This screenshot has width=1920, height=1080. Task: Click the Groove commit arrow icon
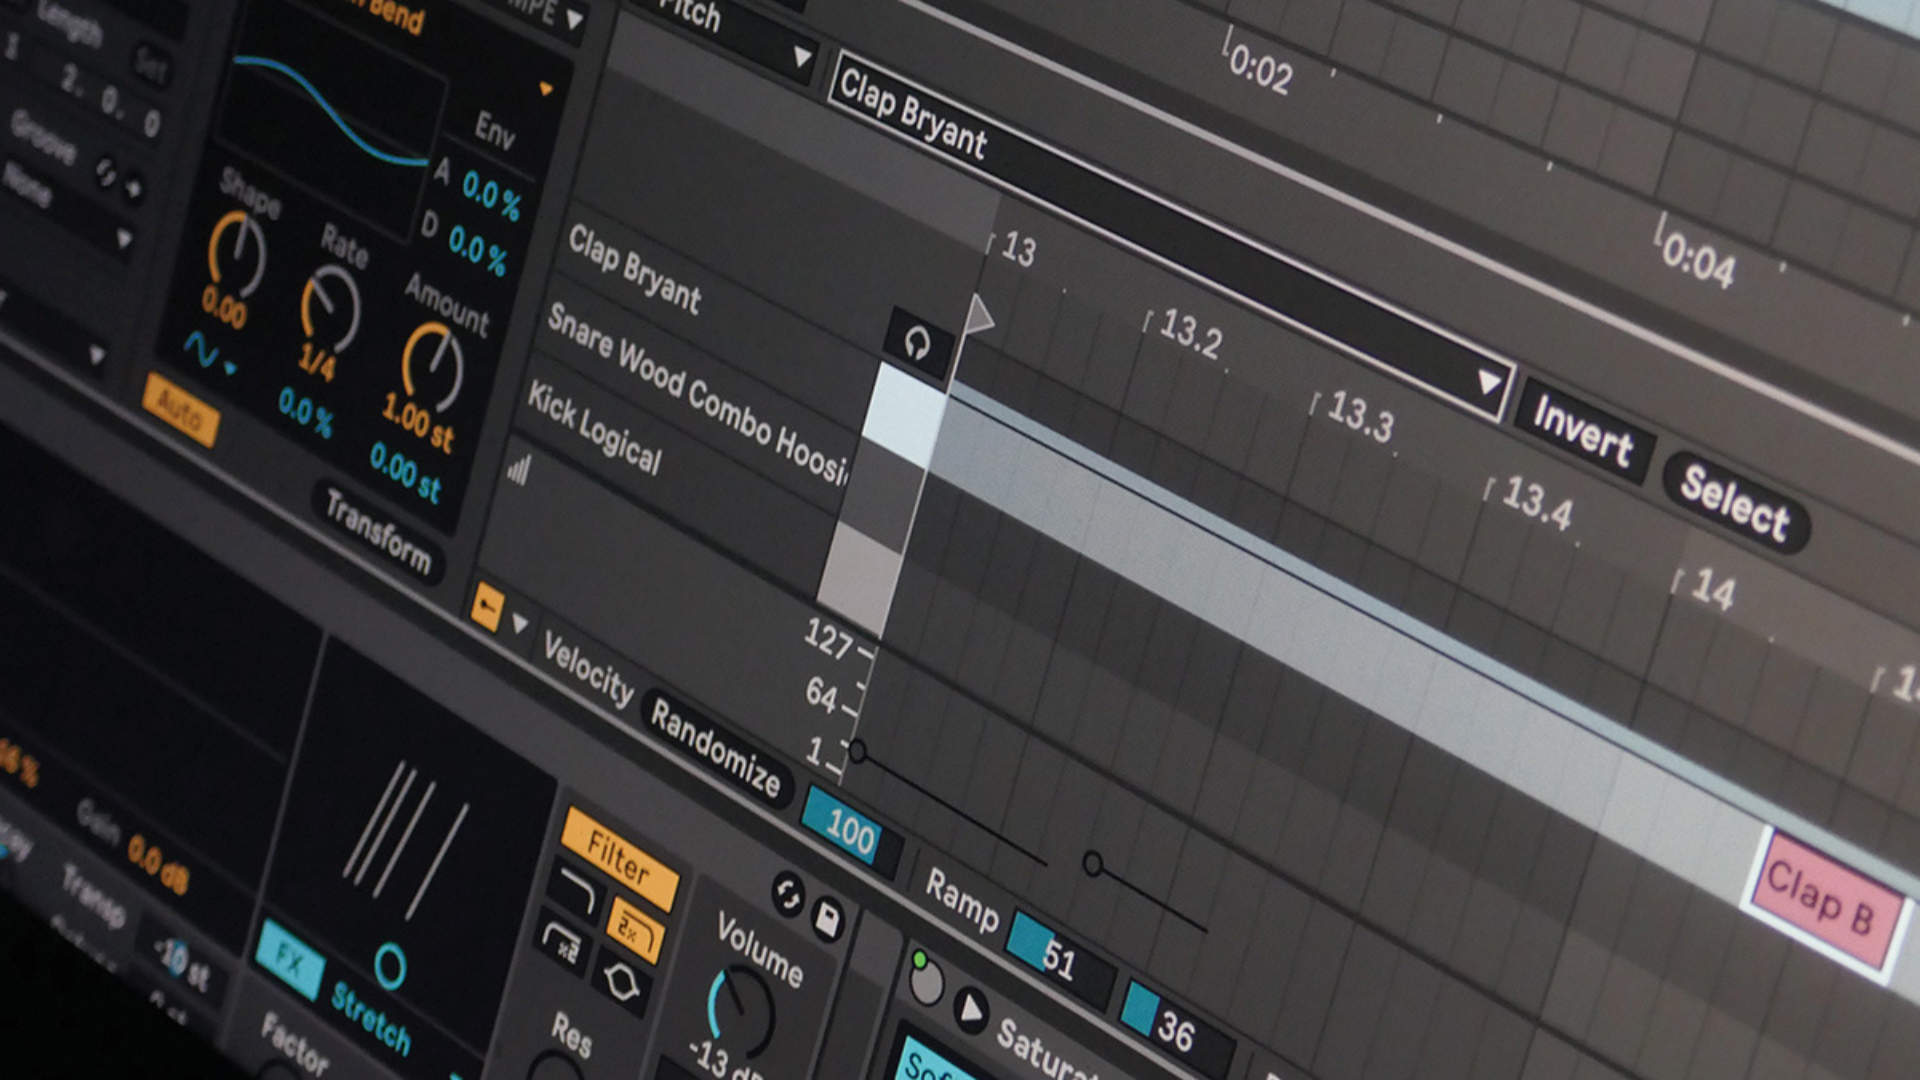[133, 187]
